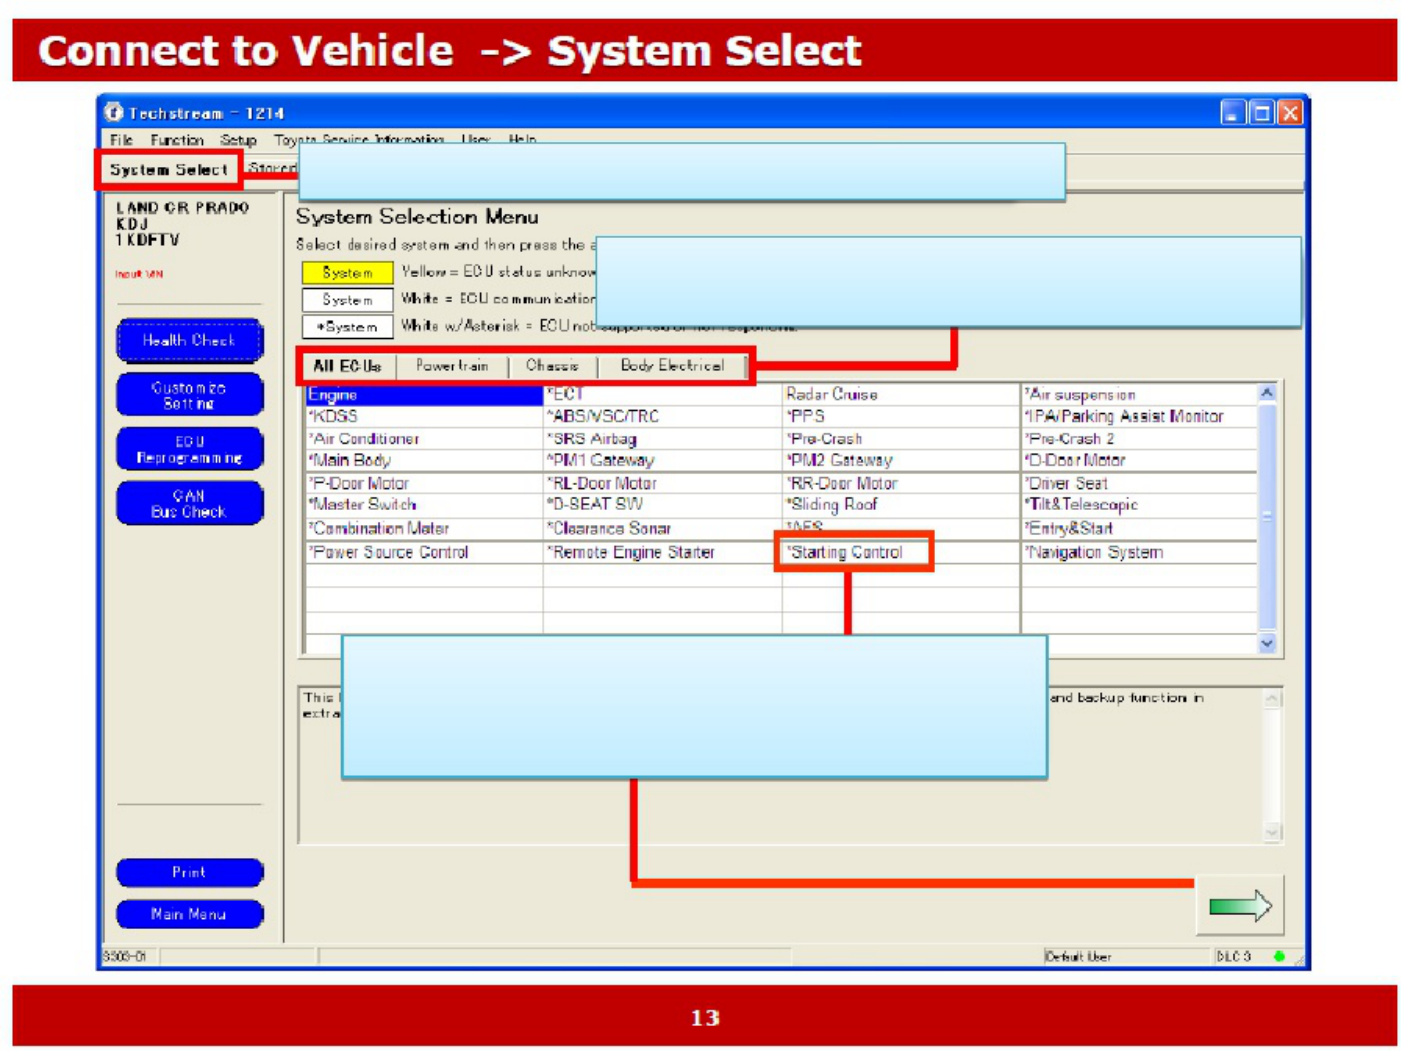The width and height of the screenshot is (1413, 1060).
Task: Switch to the System Select tab
Action: pos(169,169)
